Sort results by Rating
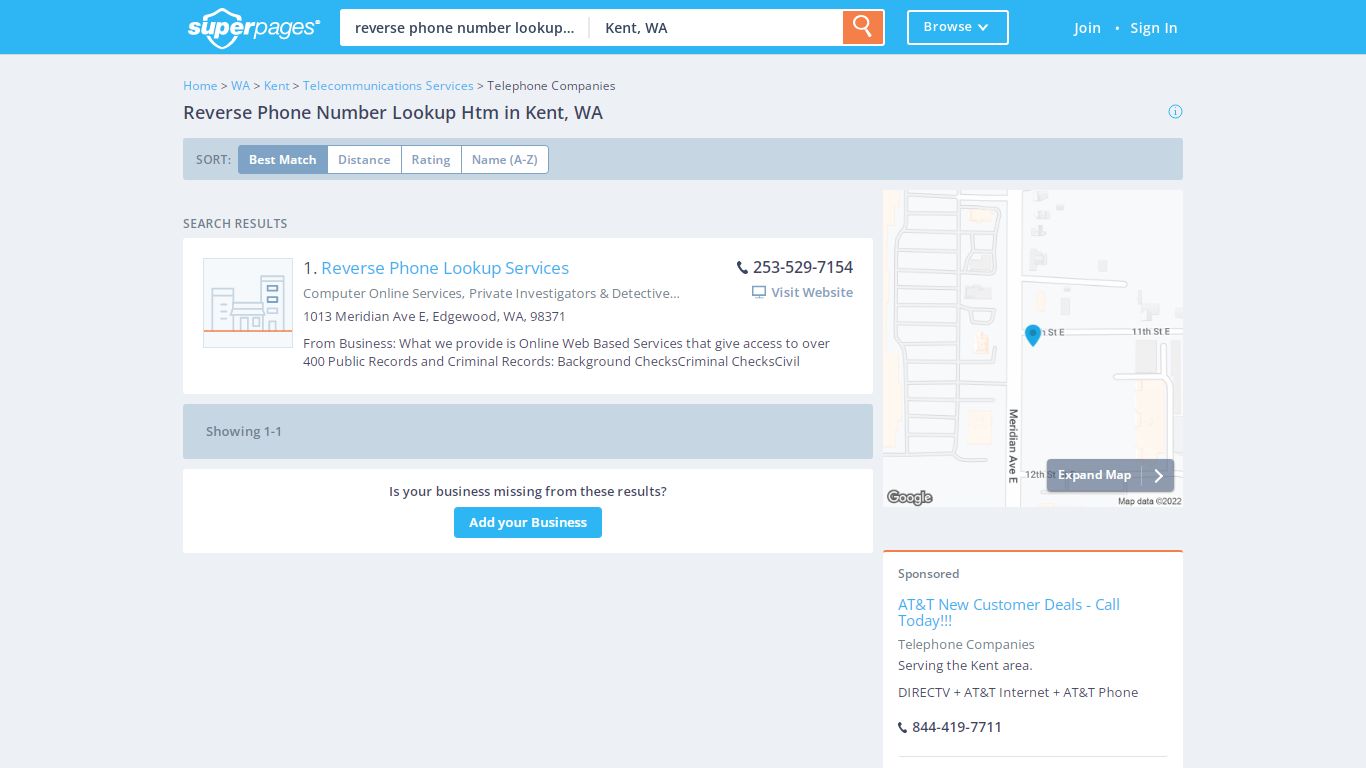This screenshot has width=1366, height=768. click(431, 159)
